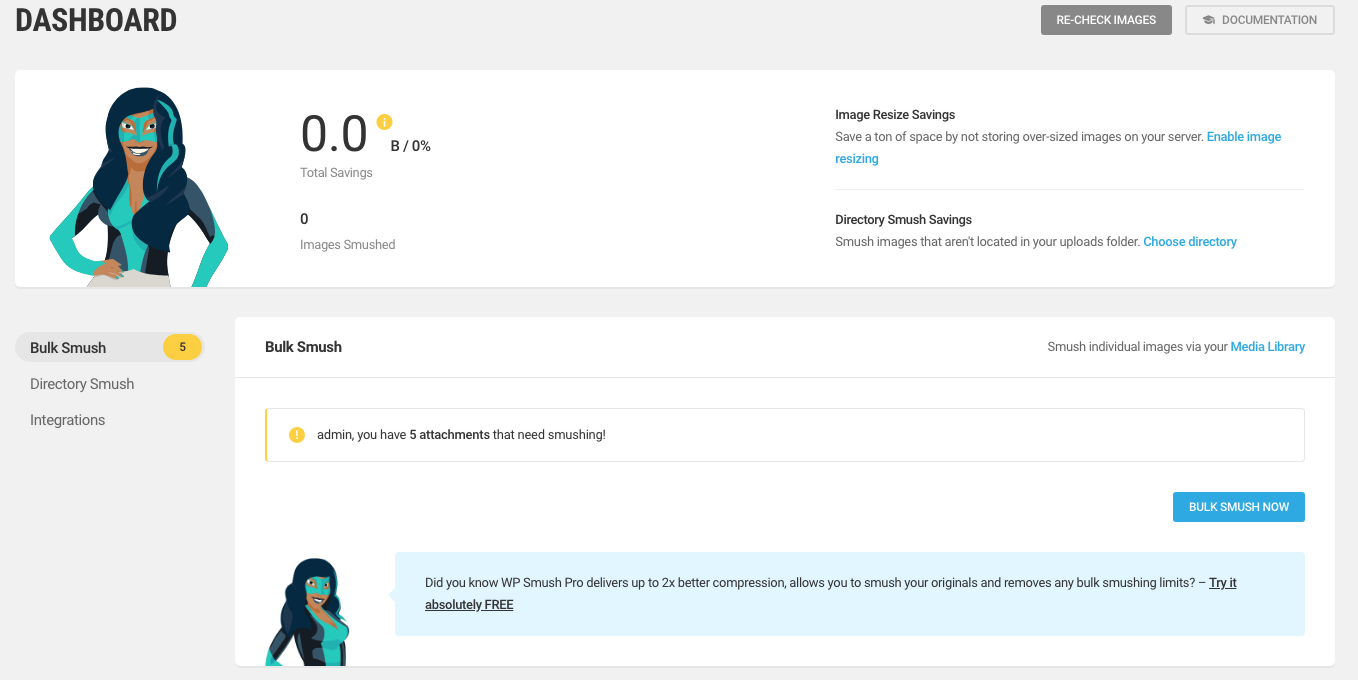Screen dimensions: 1358x680
Task: Click the yellow info icon beside total savings
Action: pyautogui.click(x=384, y=122)
